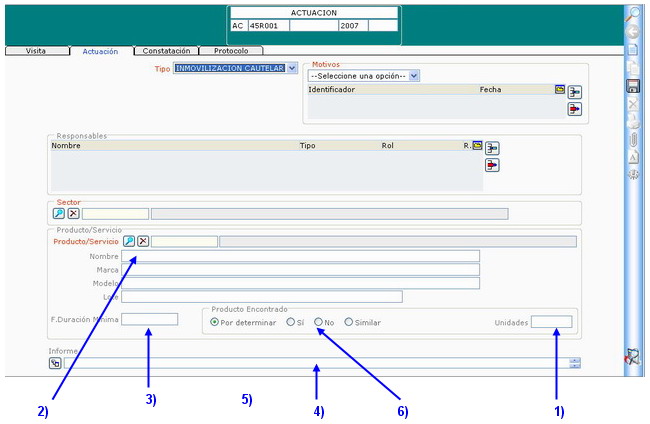Click the add Responsables row icon

point(492,148)
